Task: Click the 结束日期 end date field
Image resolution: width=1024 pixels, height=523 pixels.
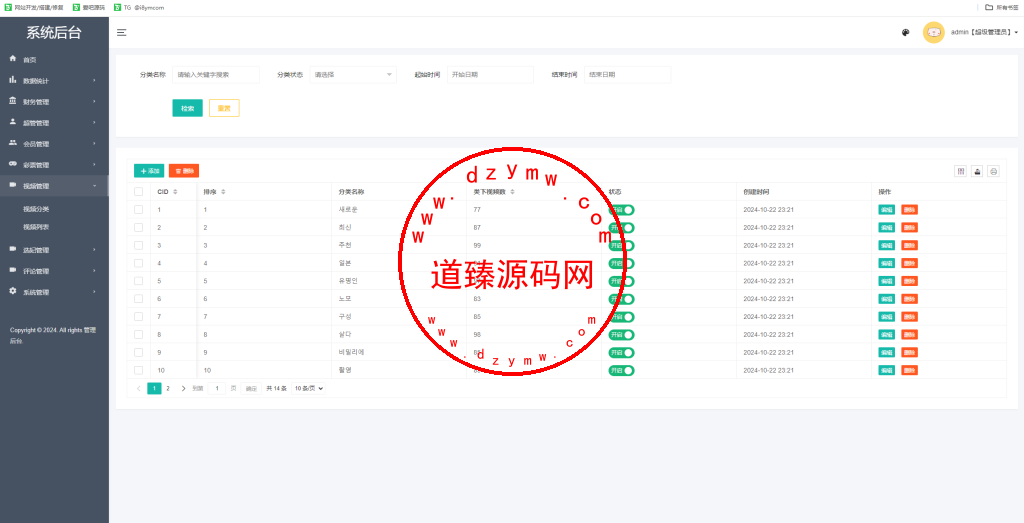Action: click(628, 74)
